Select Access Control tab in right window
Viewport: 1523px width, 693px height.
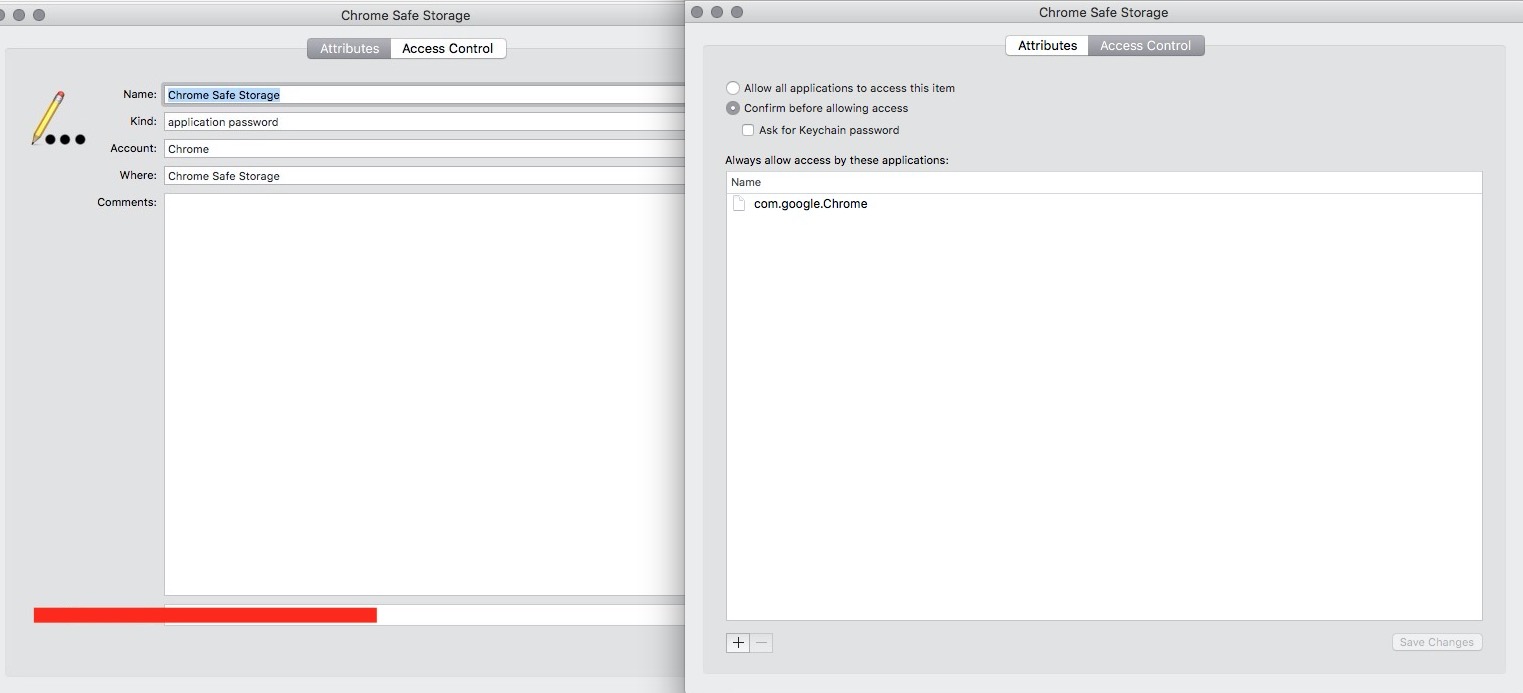click(1146, 45)
